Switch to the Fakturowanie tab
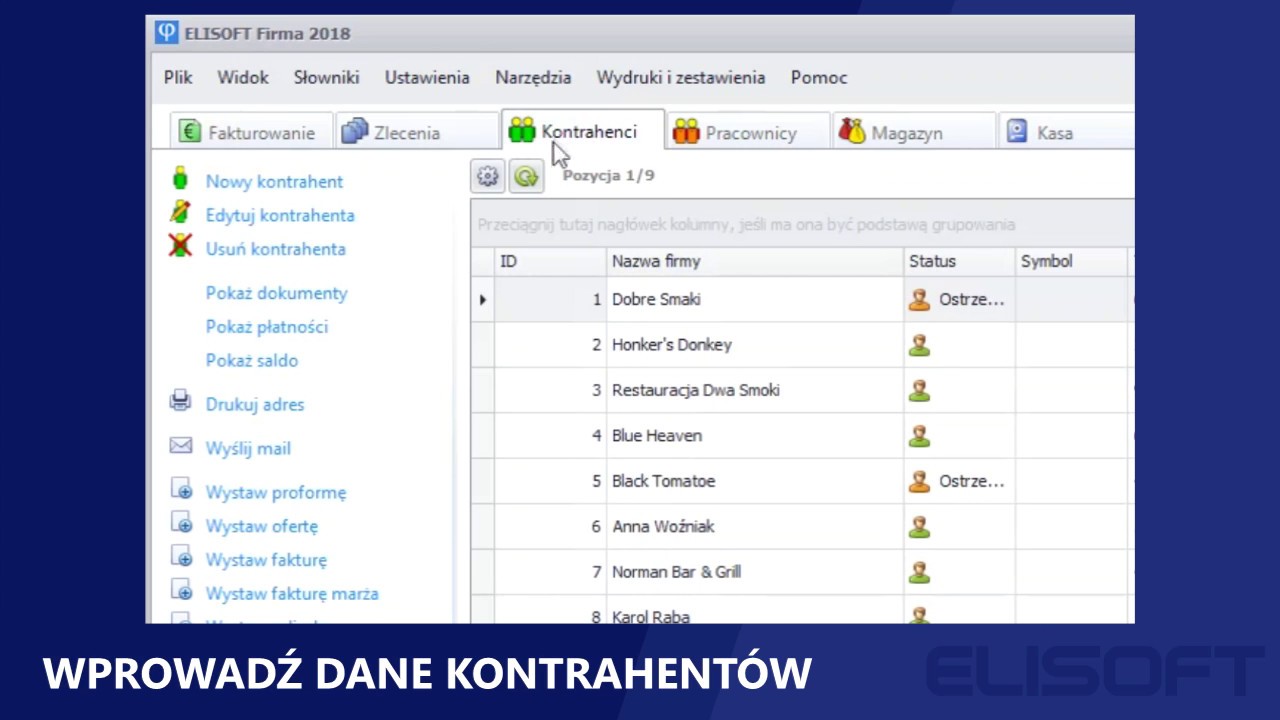The width and height of the screenshot is (1280, 720). [x=250, y=132]
